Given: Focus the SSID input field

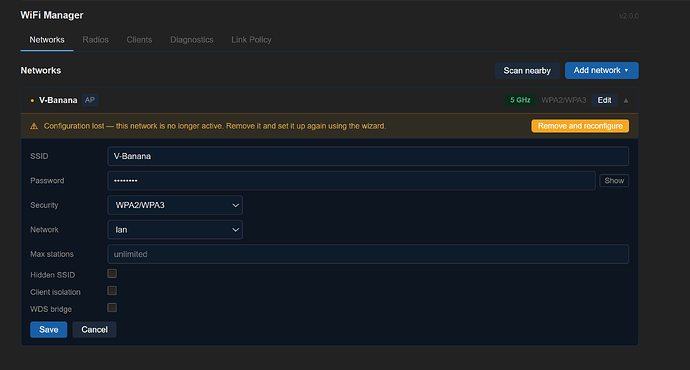Looking at the screenshot, I should coord(368,156).
